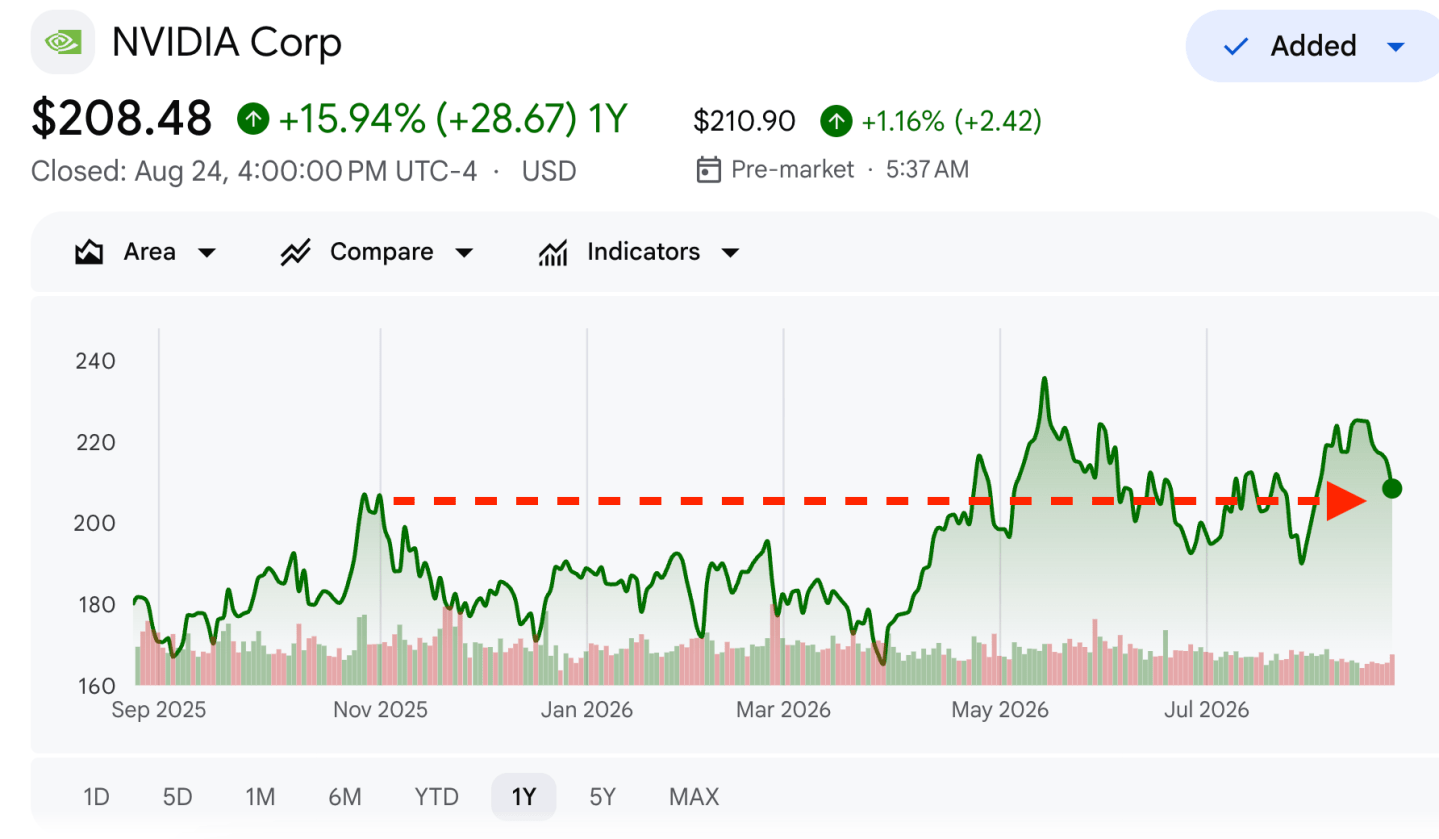Open the Added watchlist dropdown arrow

pos(1397,47)
